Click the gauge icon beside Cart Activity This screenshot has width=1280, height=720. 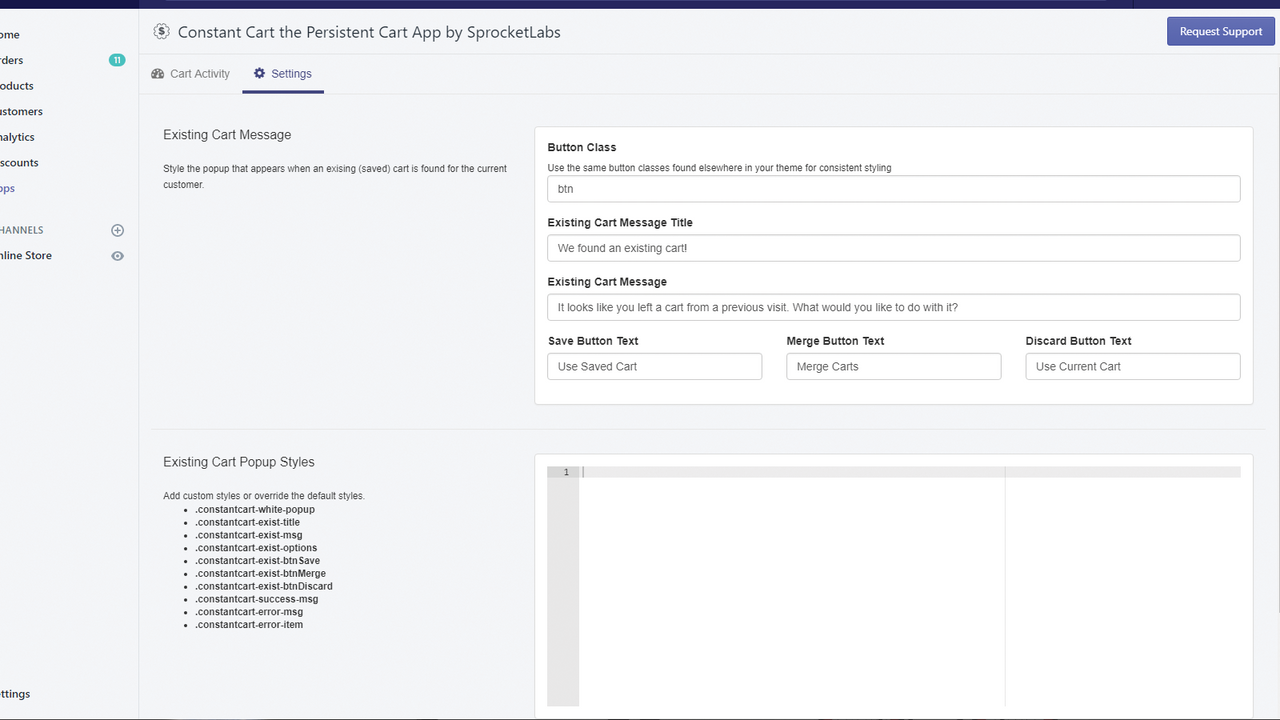click(157, 73)
